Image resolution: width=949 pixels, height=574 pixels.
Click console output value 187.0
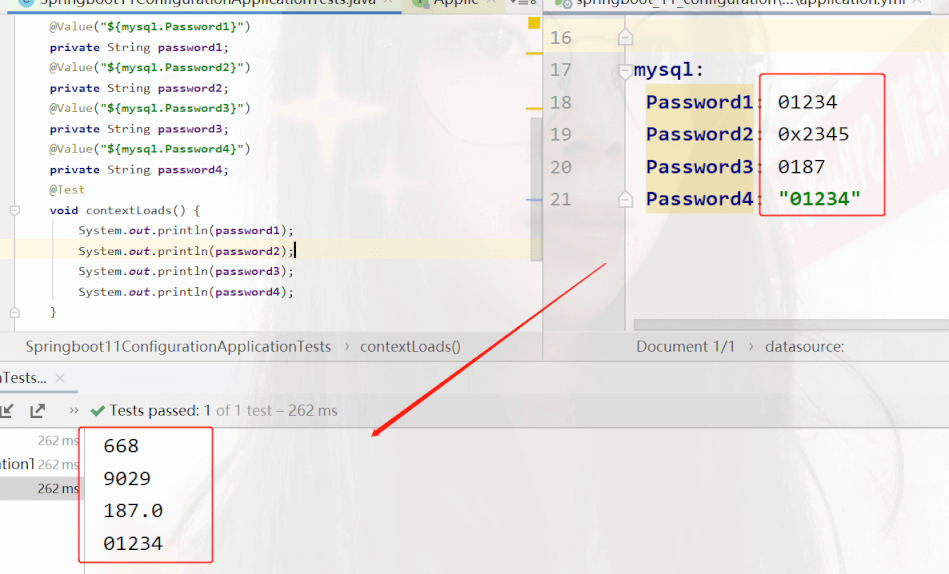coord(133,511)
